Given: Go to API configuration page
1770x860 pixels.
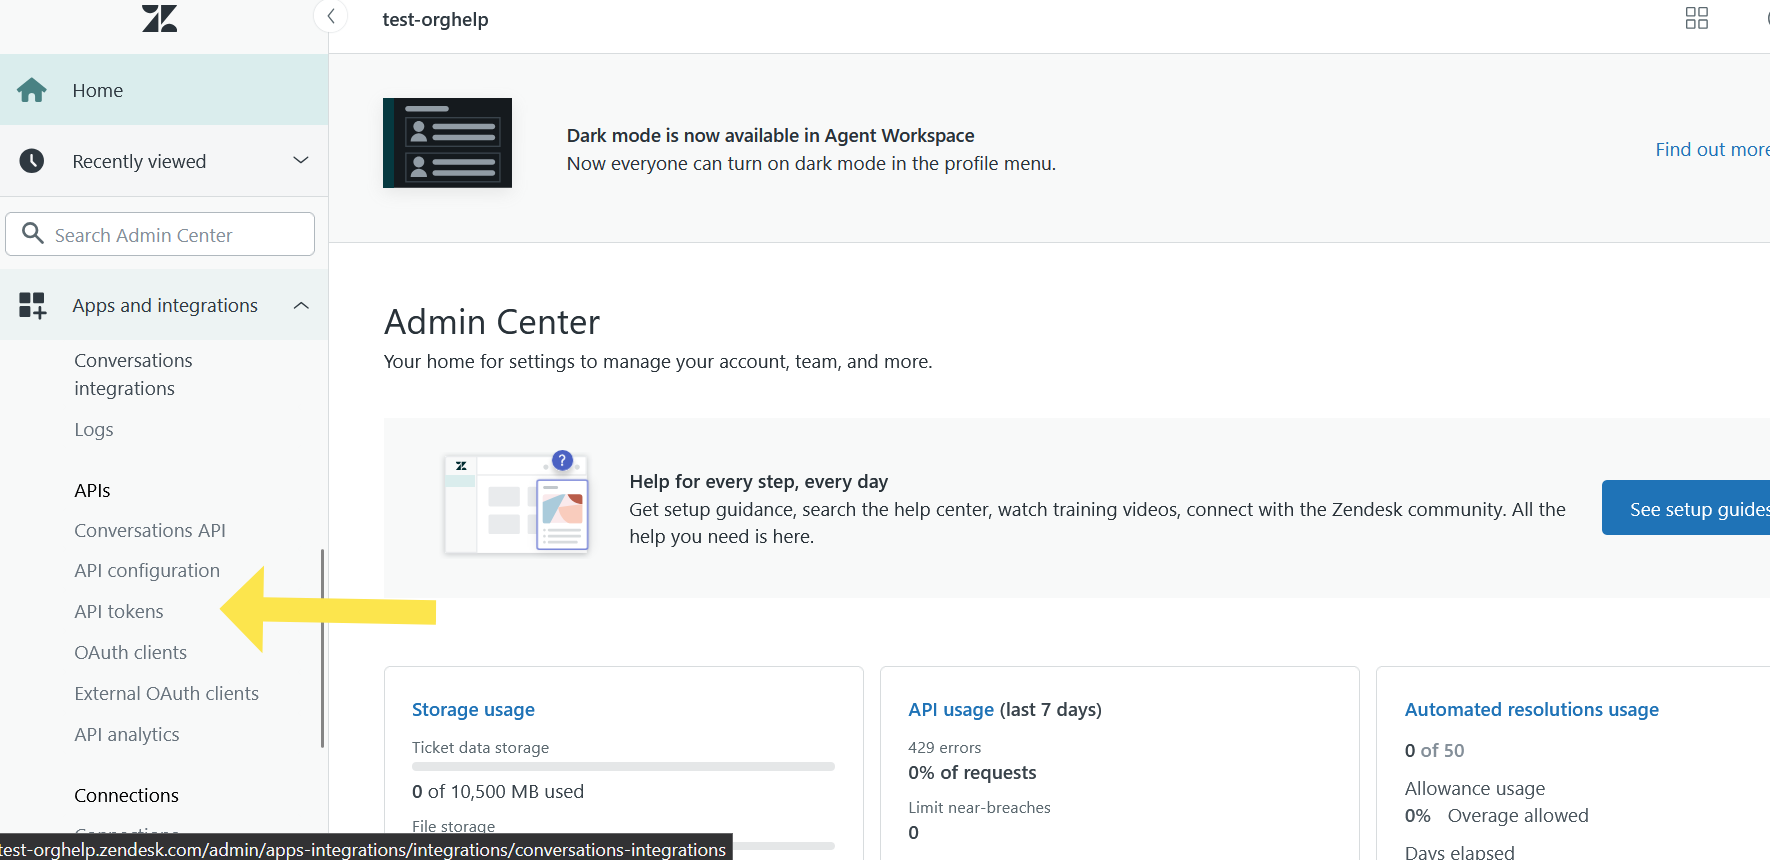Looking at the screenshot, I should coord(147,570).
